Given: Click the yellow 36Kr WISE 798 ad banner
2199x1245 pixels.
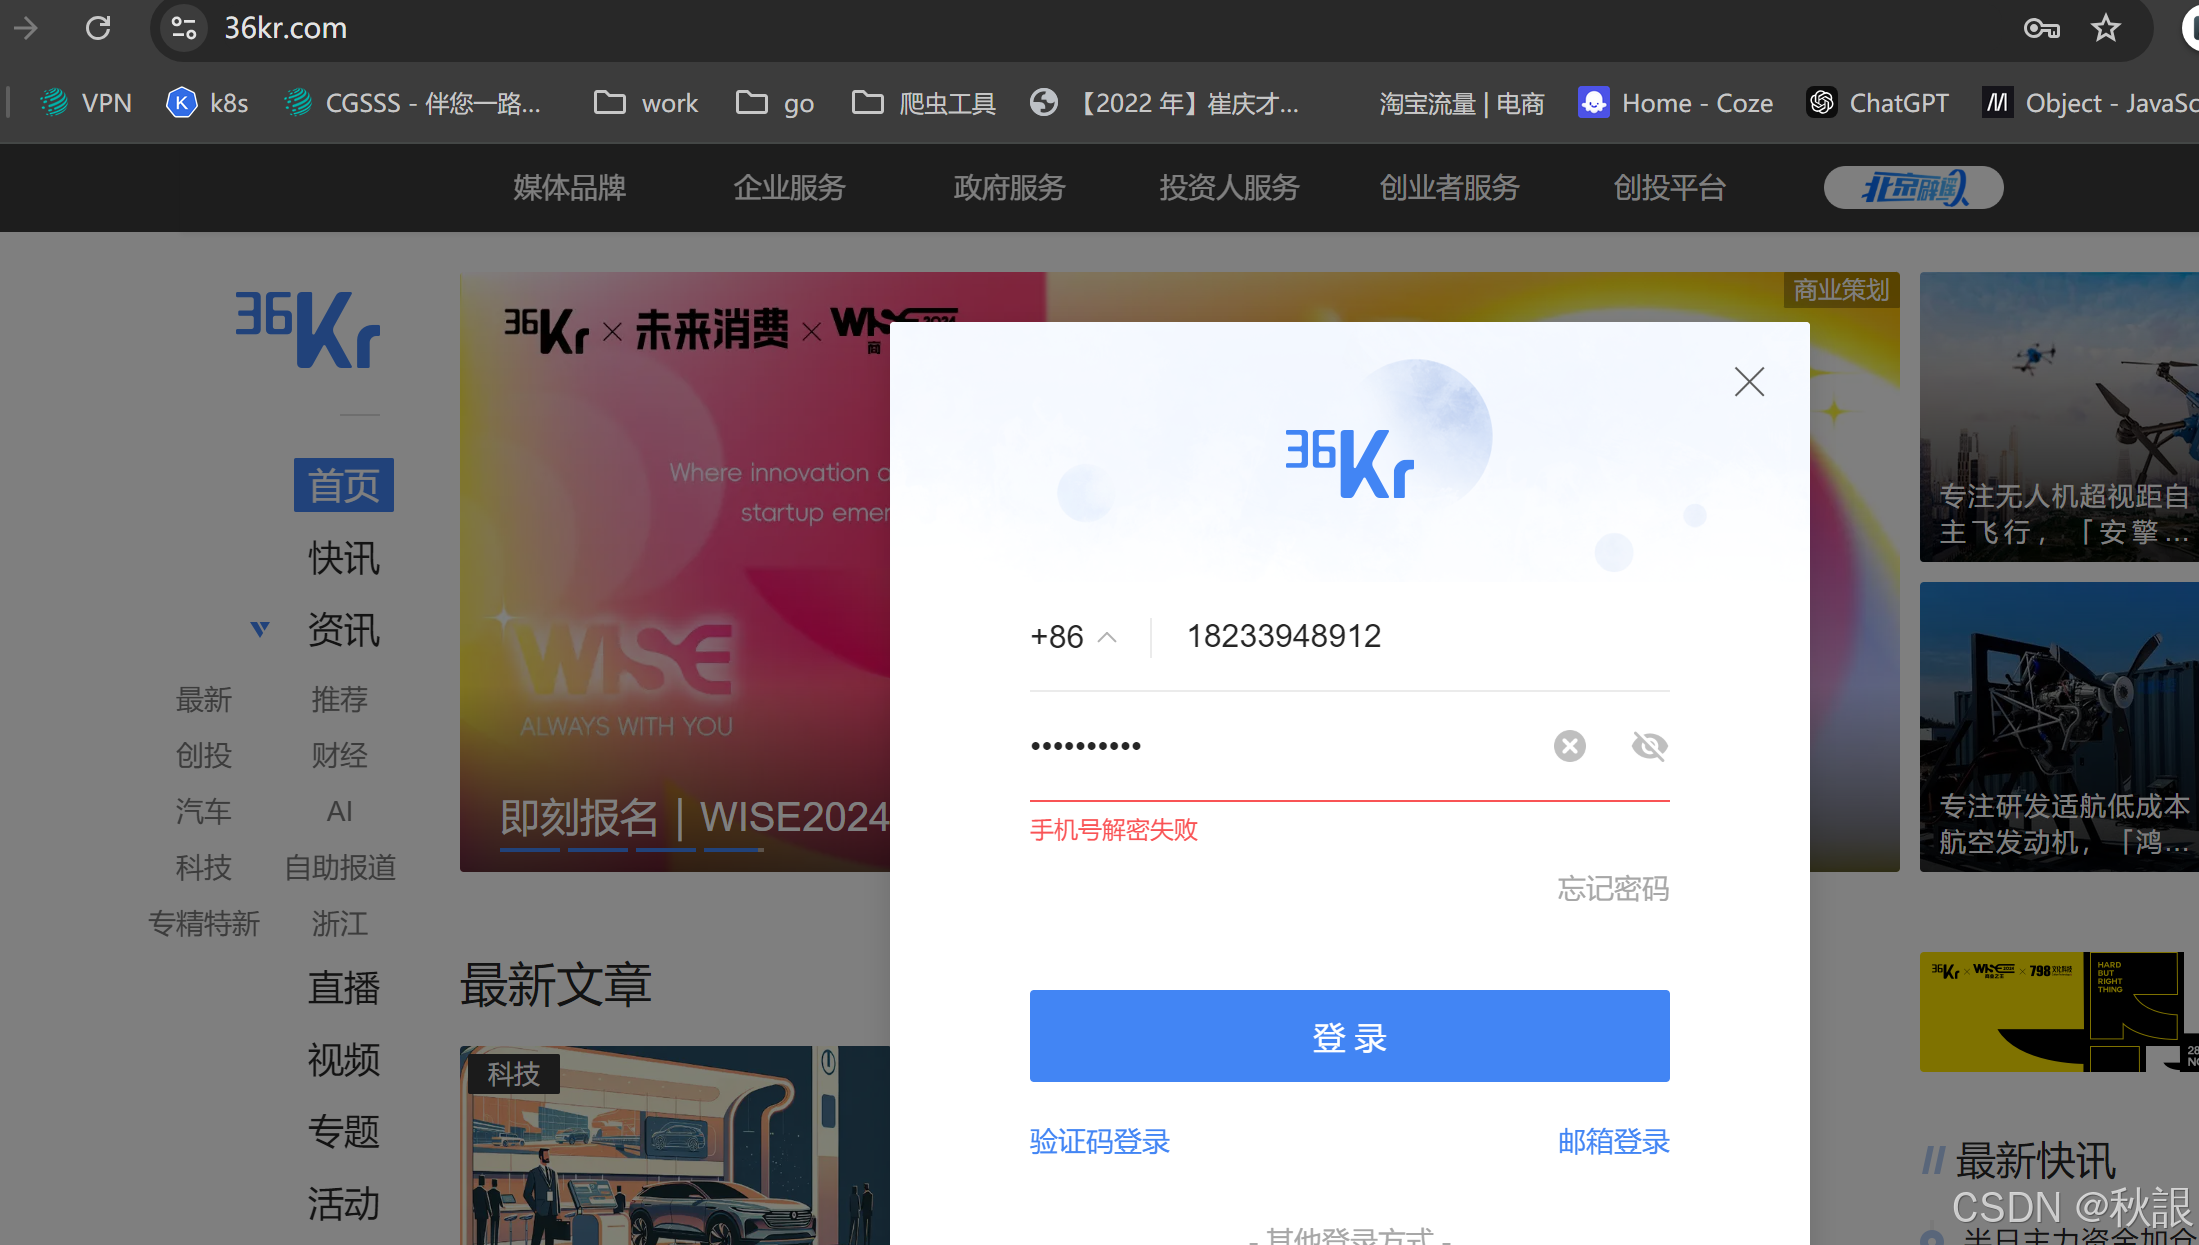Looking at the screenshot, I should 2059,1011.
